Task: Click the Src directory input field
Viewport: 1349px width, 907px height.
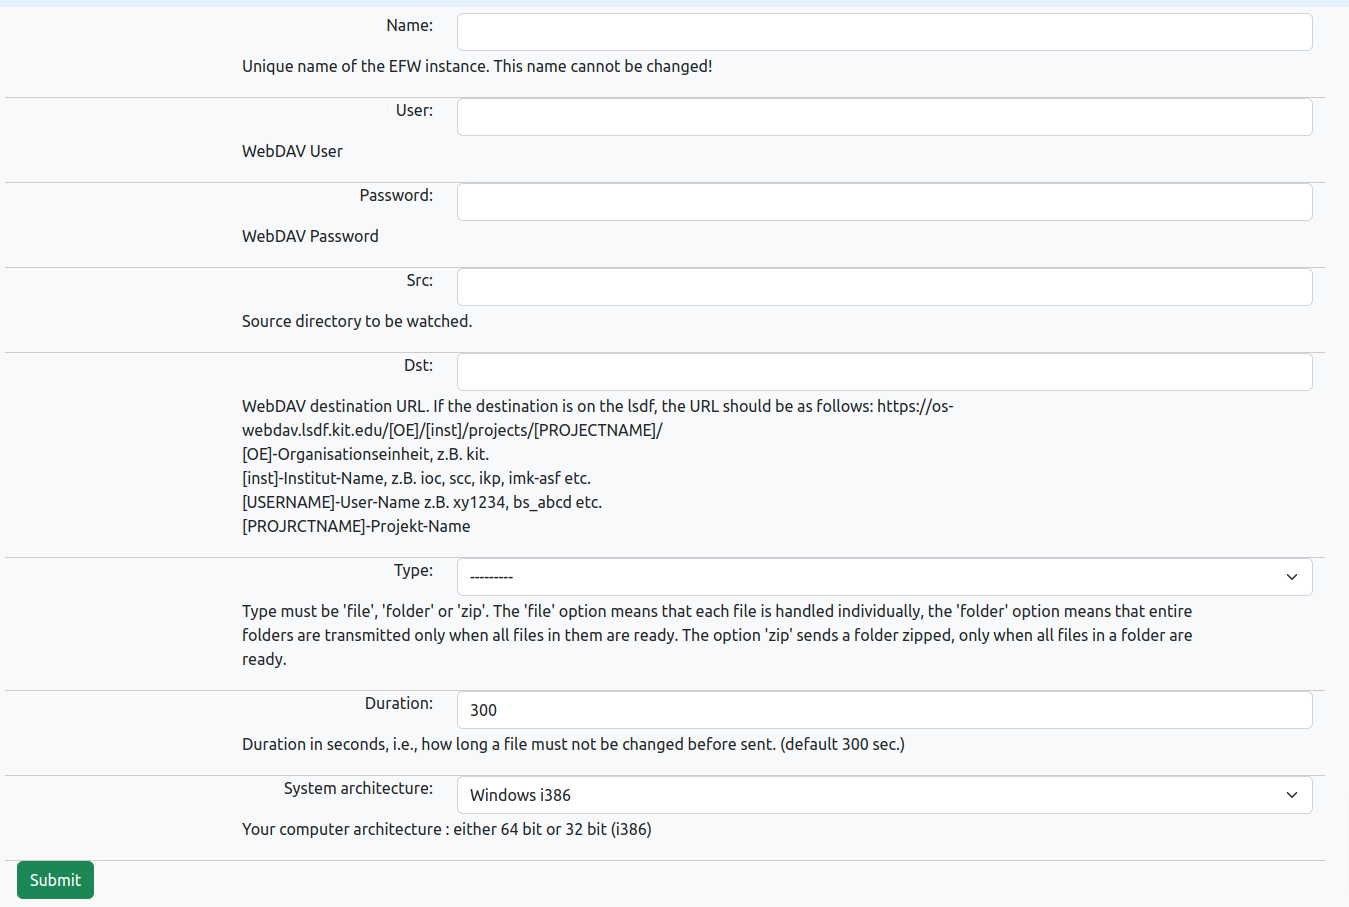Action: tap(884, 286)
